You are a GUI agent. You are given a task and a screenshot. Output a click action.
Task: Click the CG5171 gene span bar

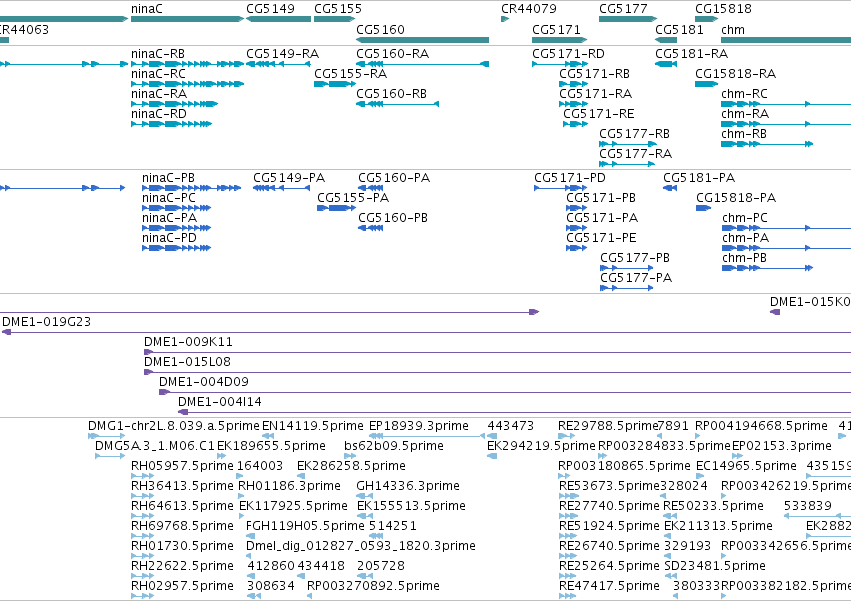click(560, 40)
